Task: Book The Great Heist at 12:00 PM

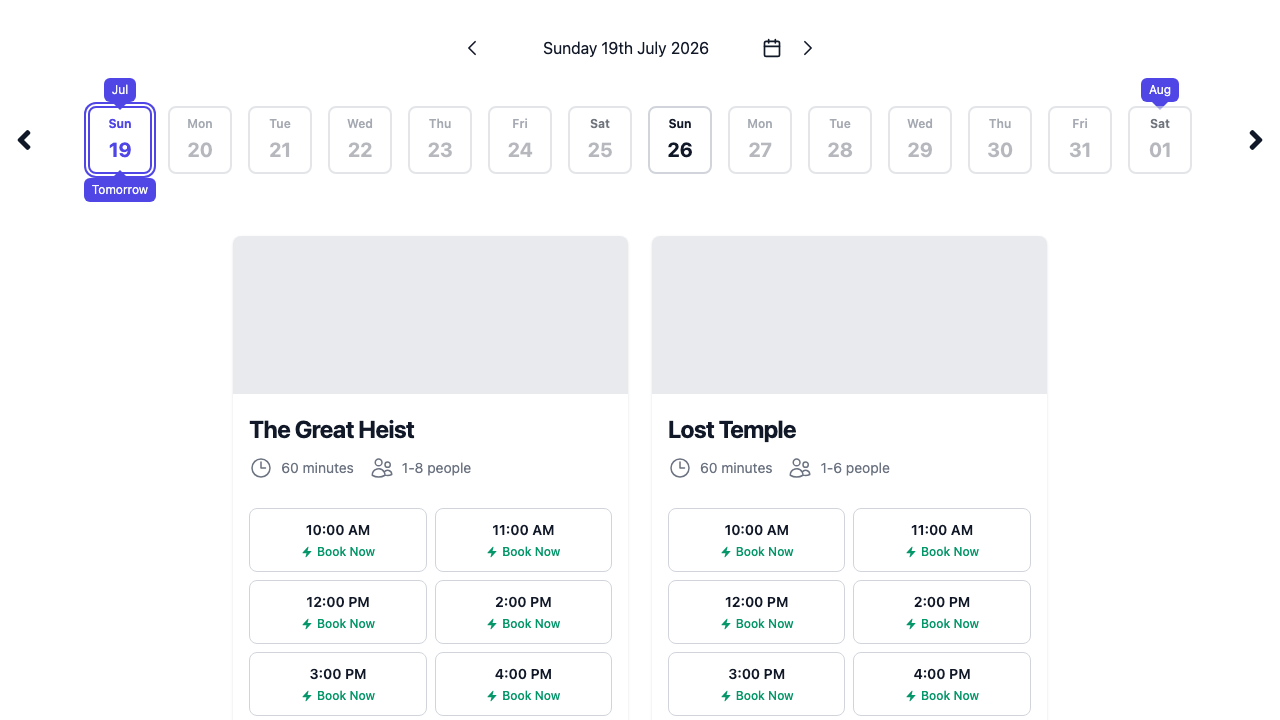Action: tap(338, 612)
